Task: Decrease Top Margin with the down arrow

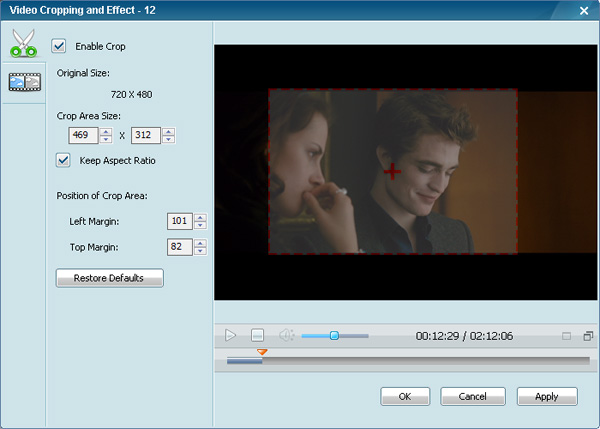Action: [x=200, y=251]
